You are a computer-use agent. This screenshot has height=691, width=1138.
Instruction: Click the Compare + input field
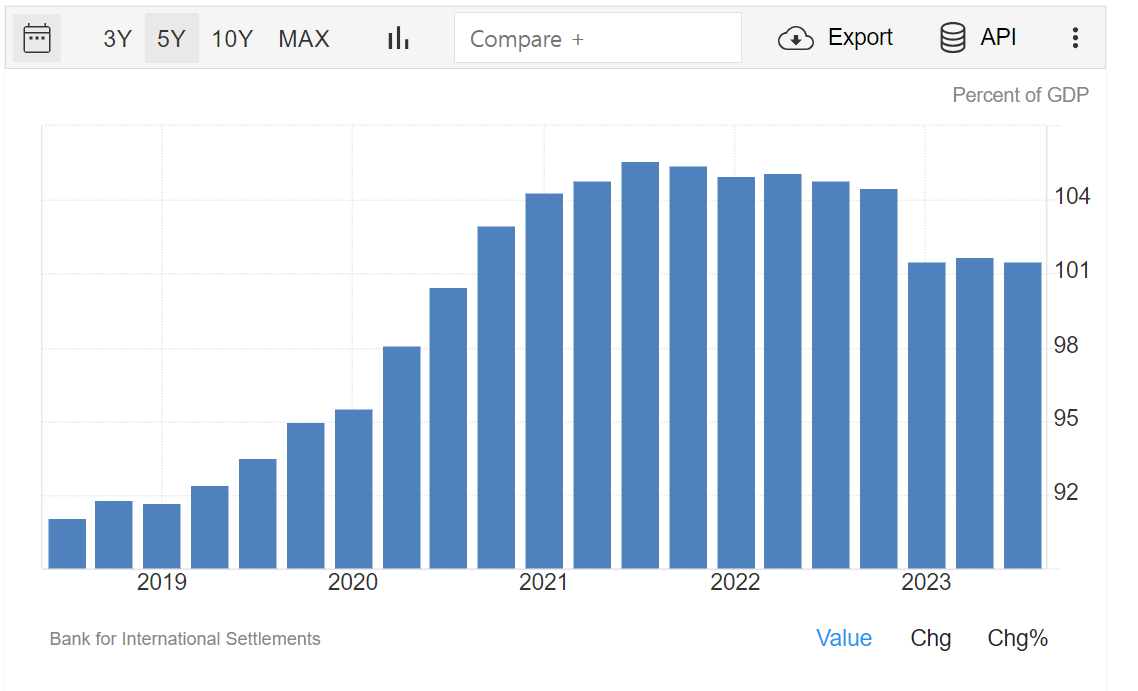(597, 38)
